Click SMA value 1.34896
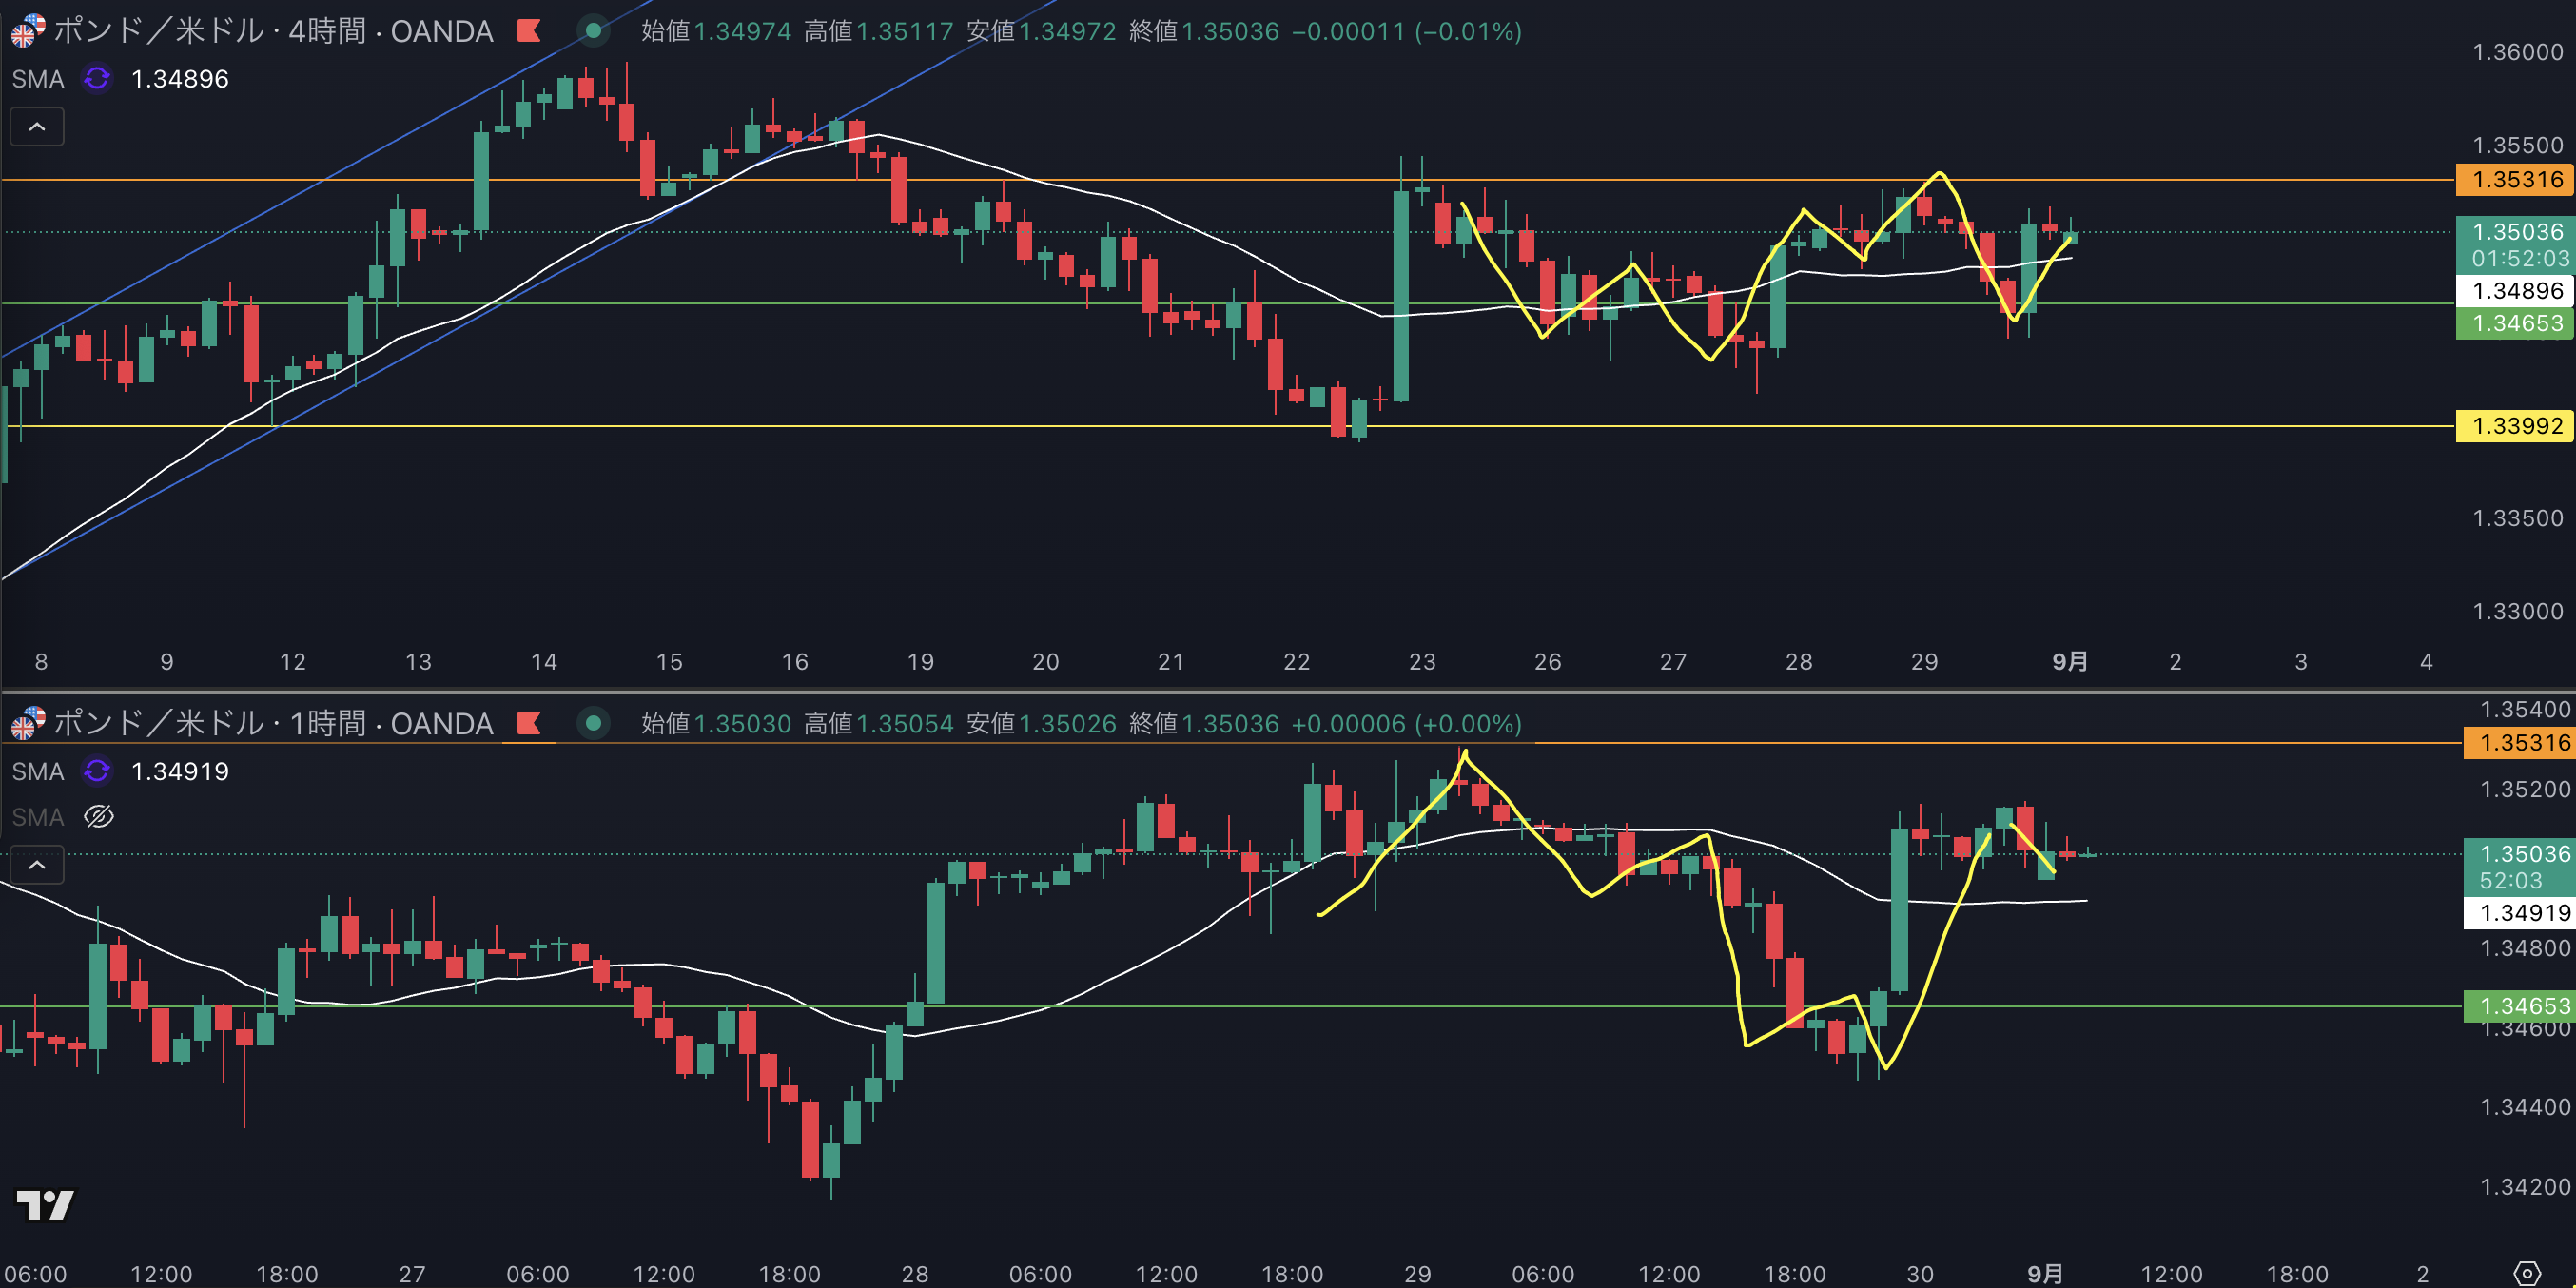This screenshot has width=2576, height=1288. click(x=180, y=78)
